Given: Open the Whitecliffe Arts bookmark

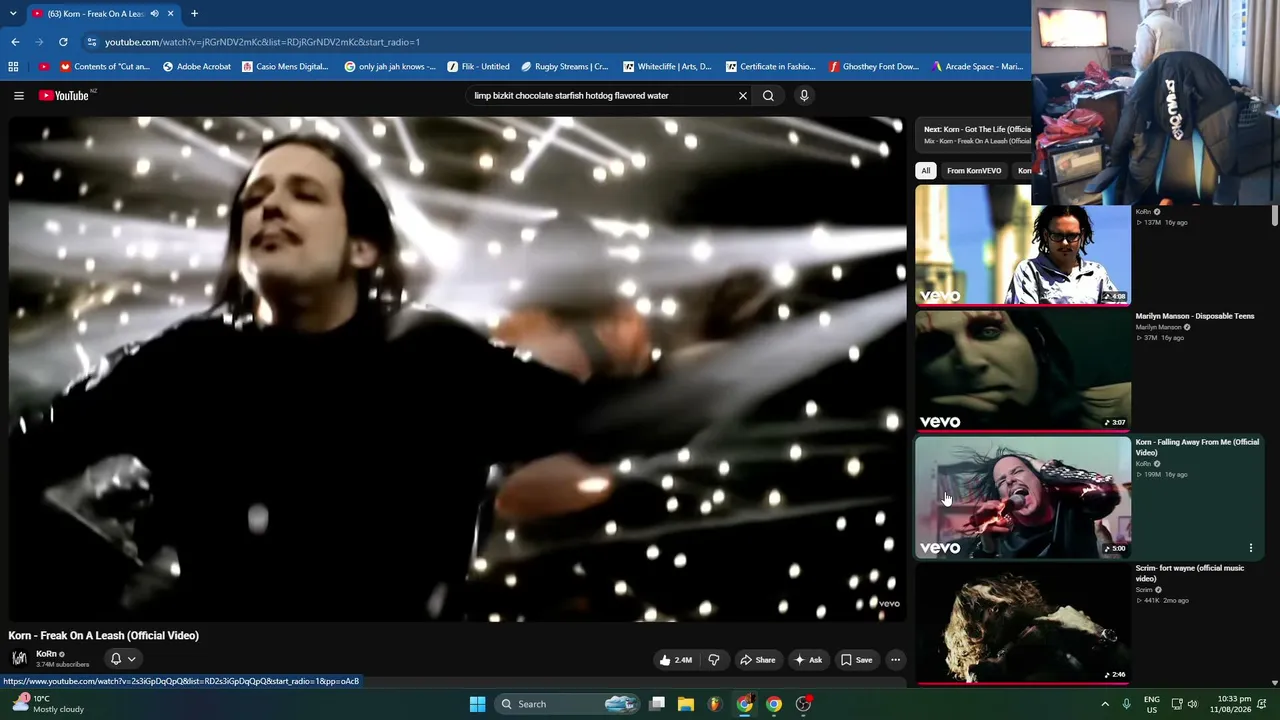Looking at the screenshot, I should click(667, 67).
